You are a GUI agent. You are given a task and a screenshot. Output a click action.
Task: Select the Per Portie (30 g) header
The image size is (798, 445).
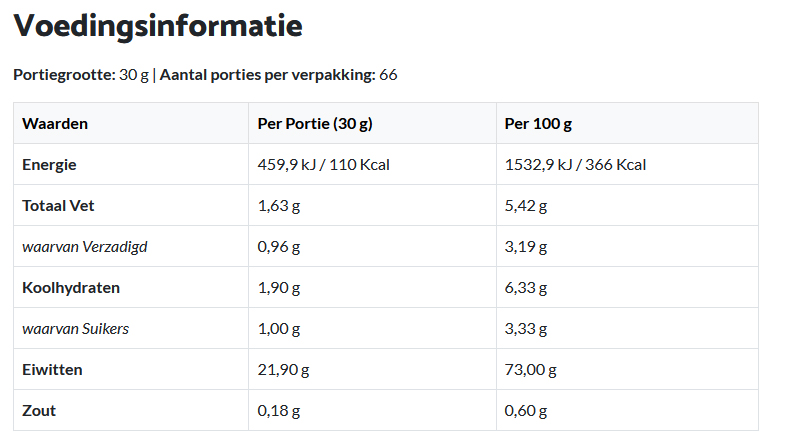point(315,124)
